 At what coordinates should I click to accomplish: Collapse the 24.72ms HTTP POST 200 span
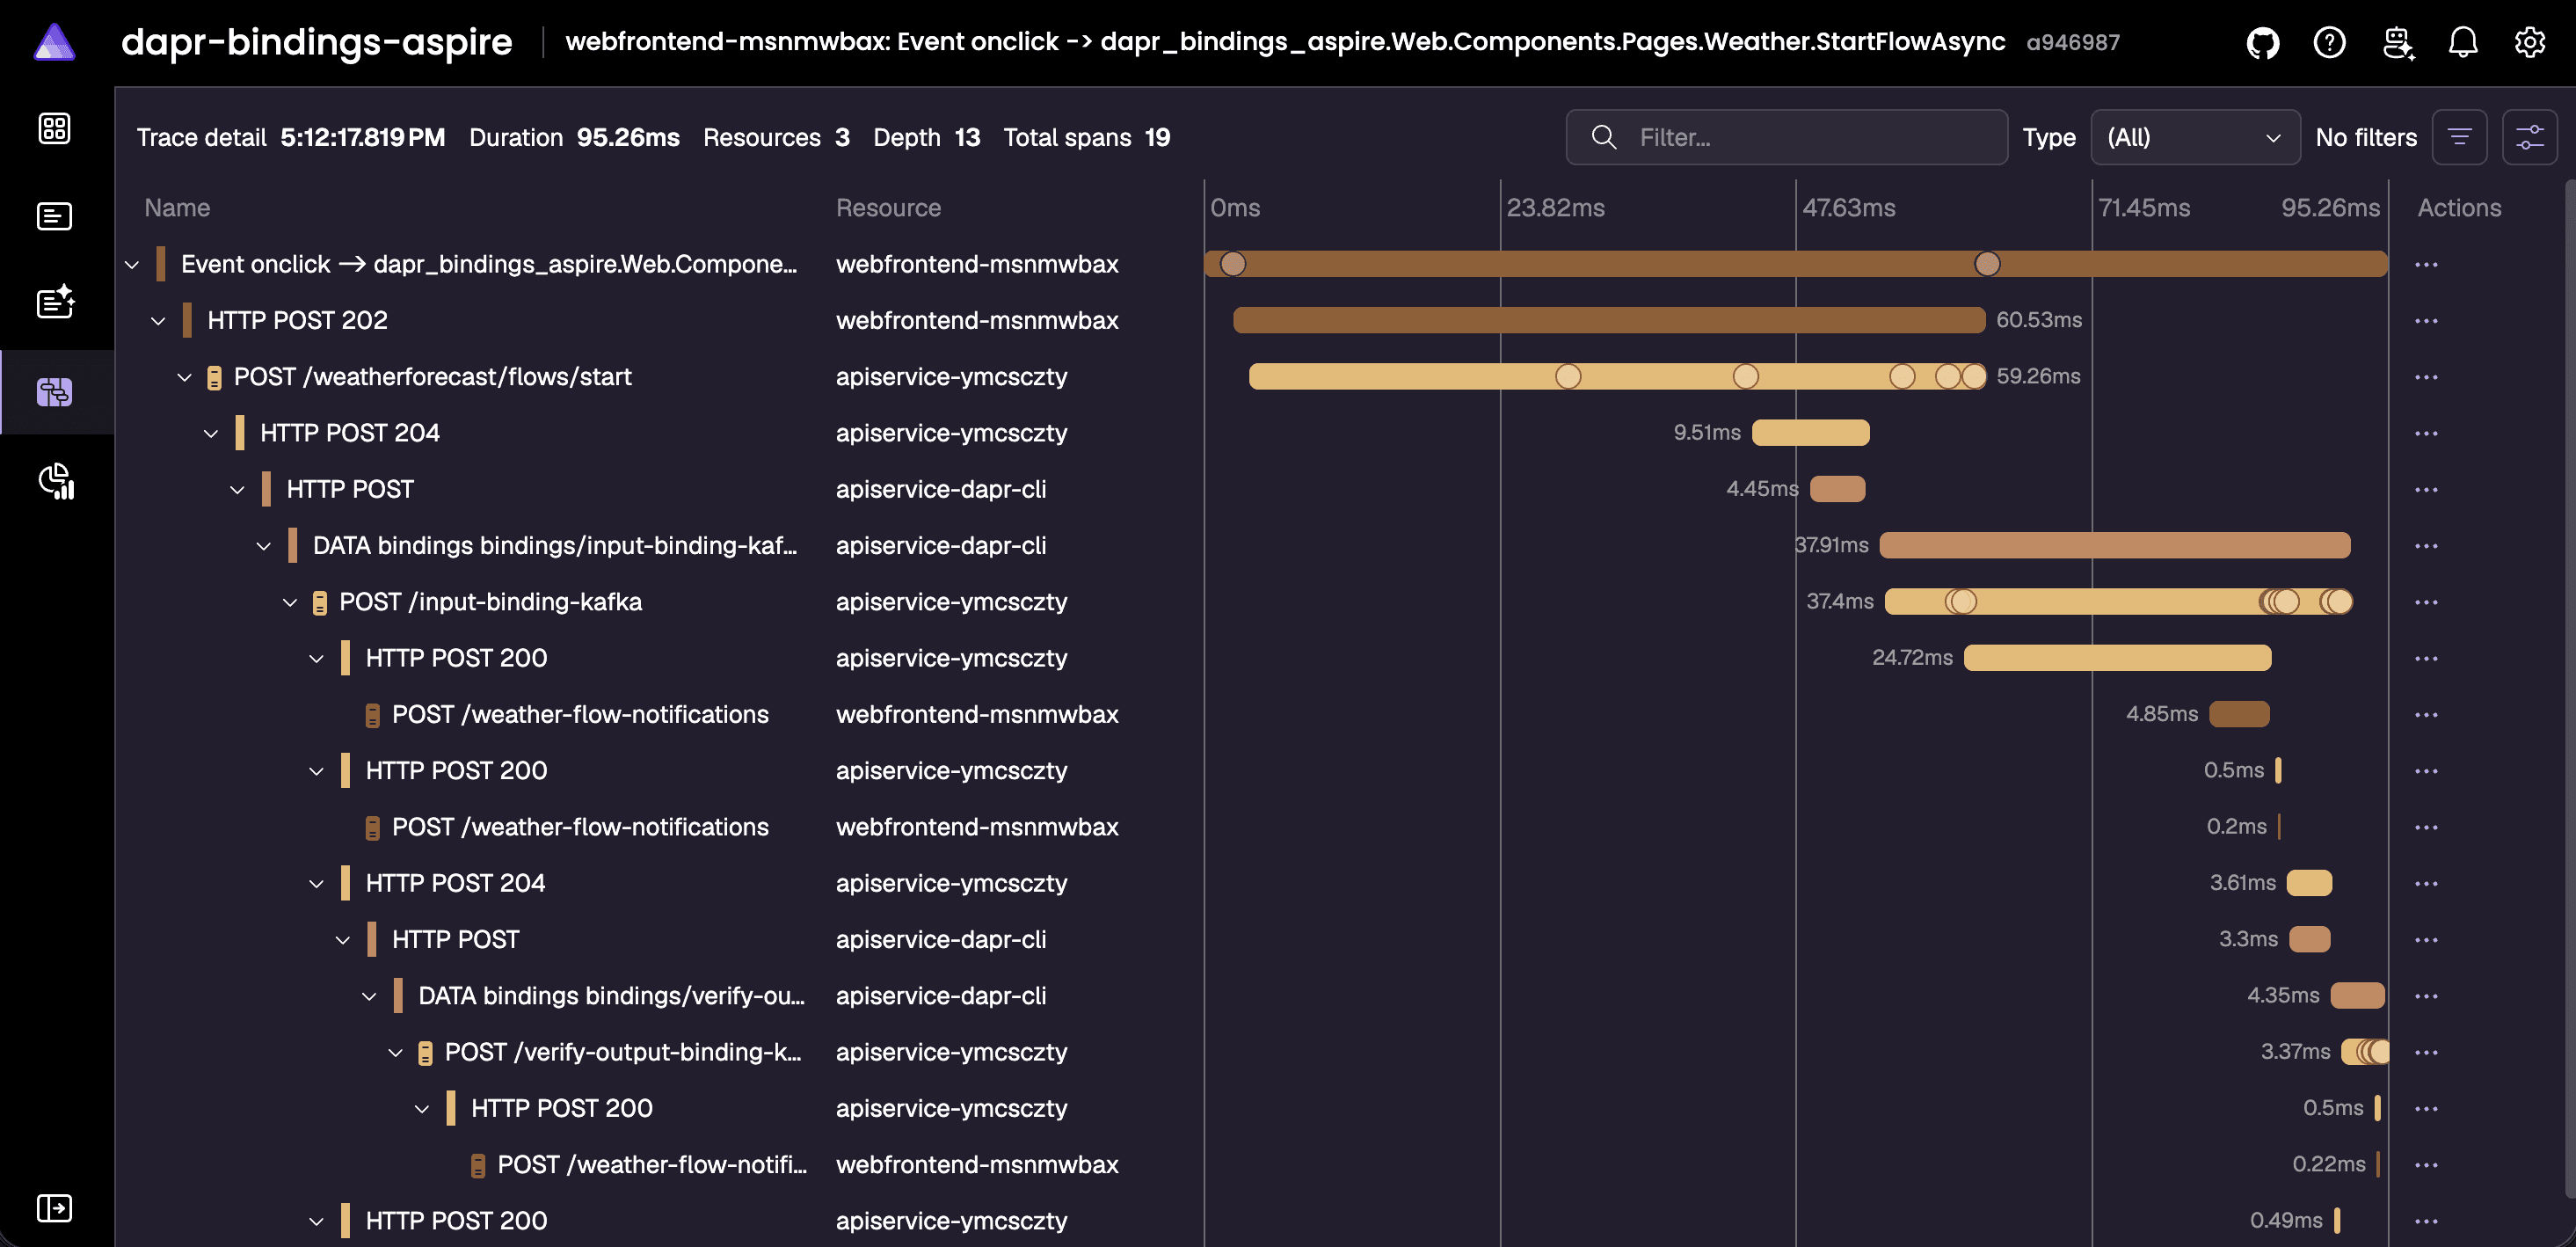(316, 659)
